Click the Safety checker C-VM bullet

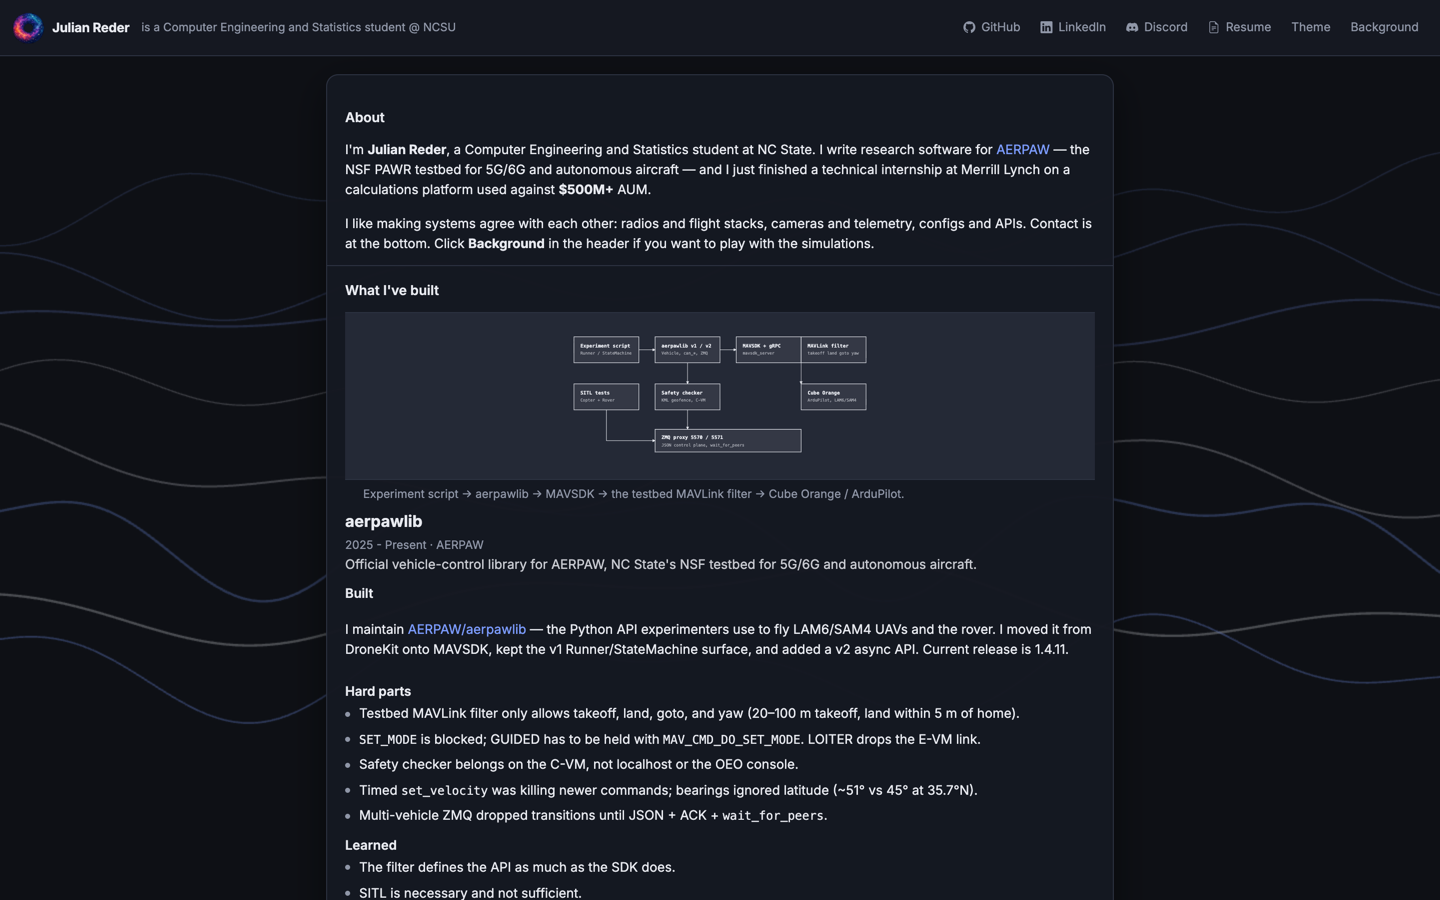pos(579,765)
